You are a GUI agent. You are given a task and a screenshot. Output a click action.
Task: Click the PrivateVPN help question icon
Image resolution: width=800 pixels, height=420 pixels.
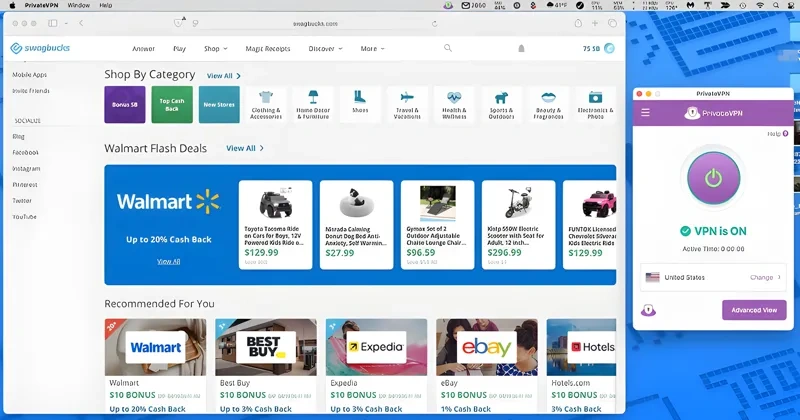(x=785, y=134)
